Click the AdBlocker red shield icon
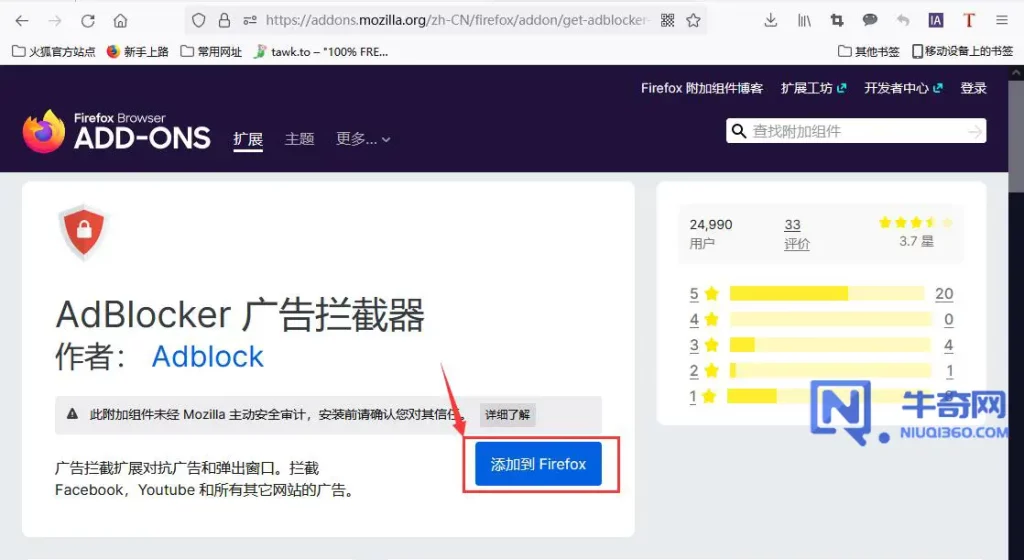This screenshot has height=560, width=1024. [83, 232]
